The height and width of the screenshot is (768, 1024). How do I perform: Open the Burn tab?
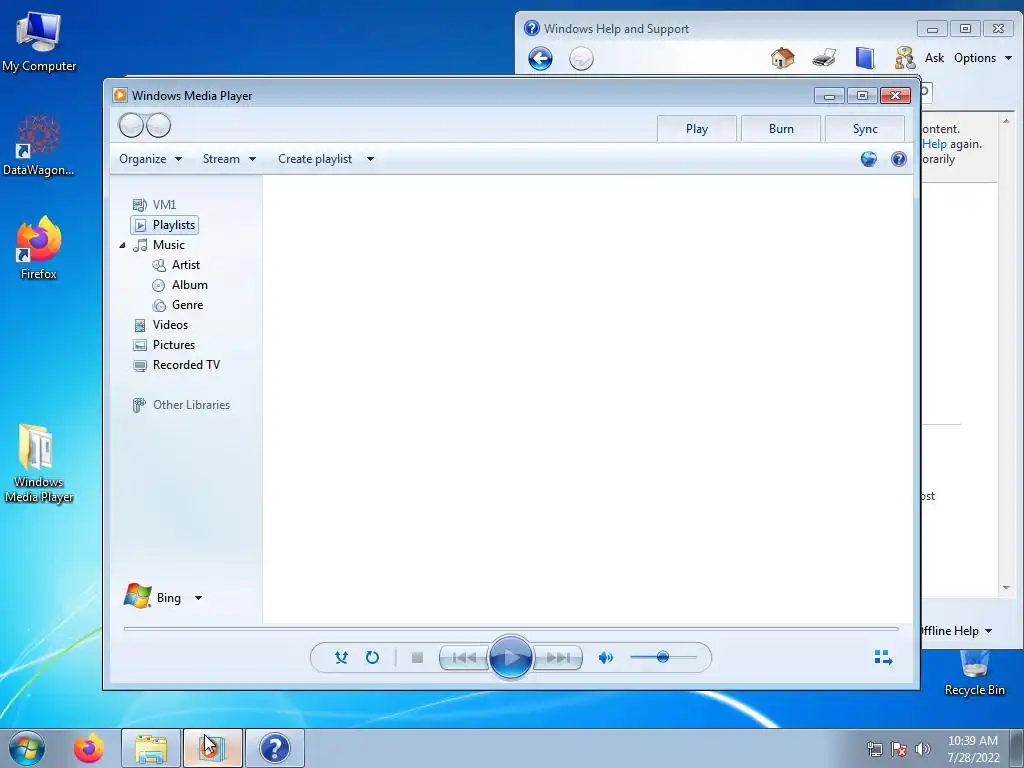pos(781,129)
